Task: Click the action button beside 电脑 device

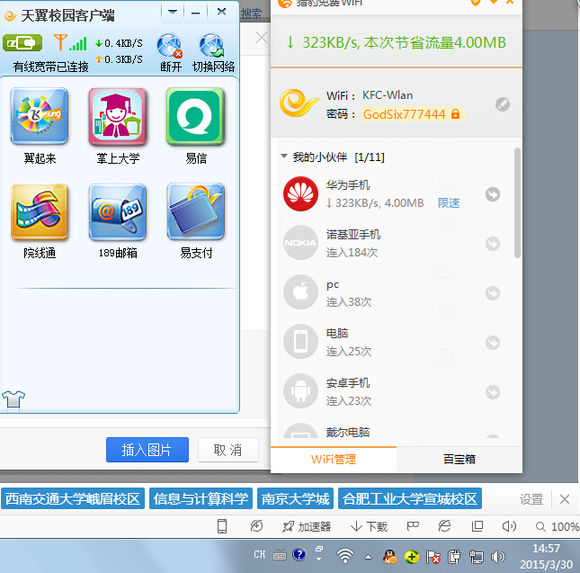Action: coord(492,343)
